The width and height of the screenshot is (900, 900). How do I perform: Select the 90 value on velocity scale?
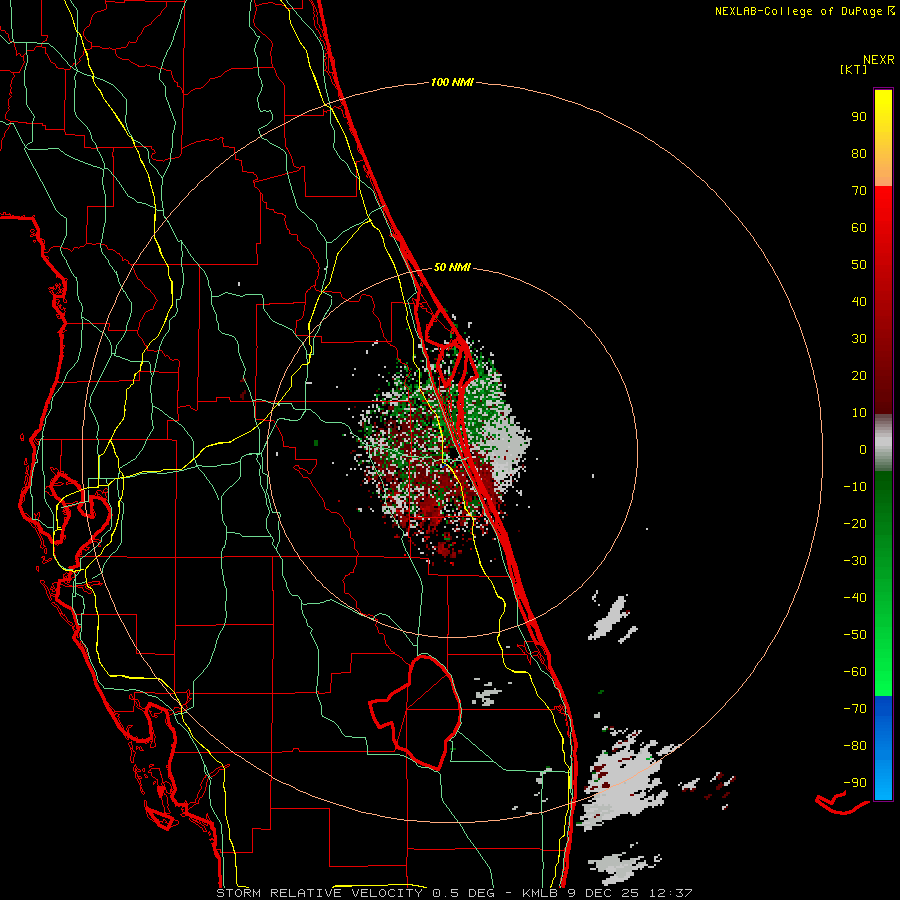[859, 117]
